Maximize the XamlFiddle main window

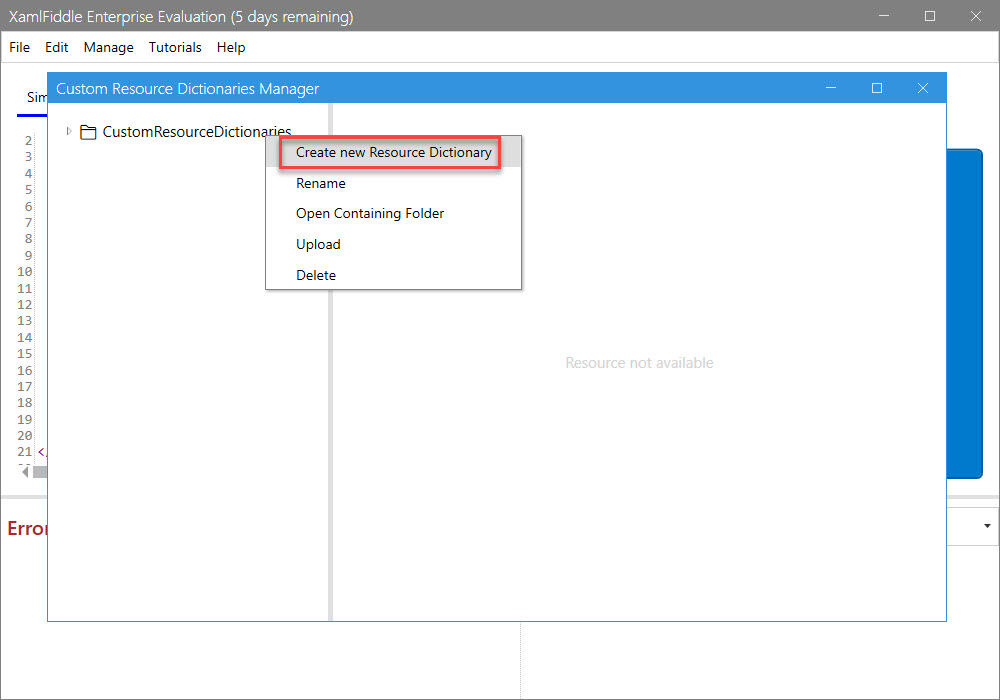tap(930, 16)
